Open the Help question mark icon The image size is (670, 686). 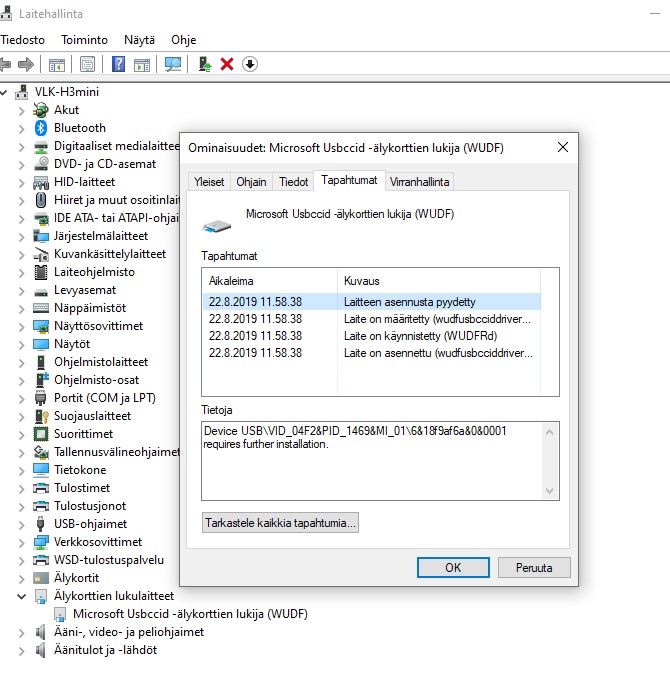(x=118, y=64)
